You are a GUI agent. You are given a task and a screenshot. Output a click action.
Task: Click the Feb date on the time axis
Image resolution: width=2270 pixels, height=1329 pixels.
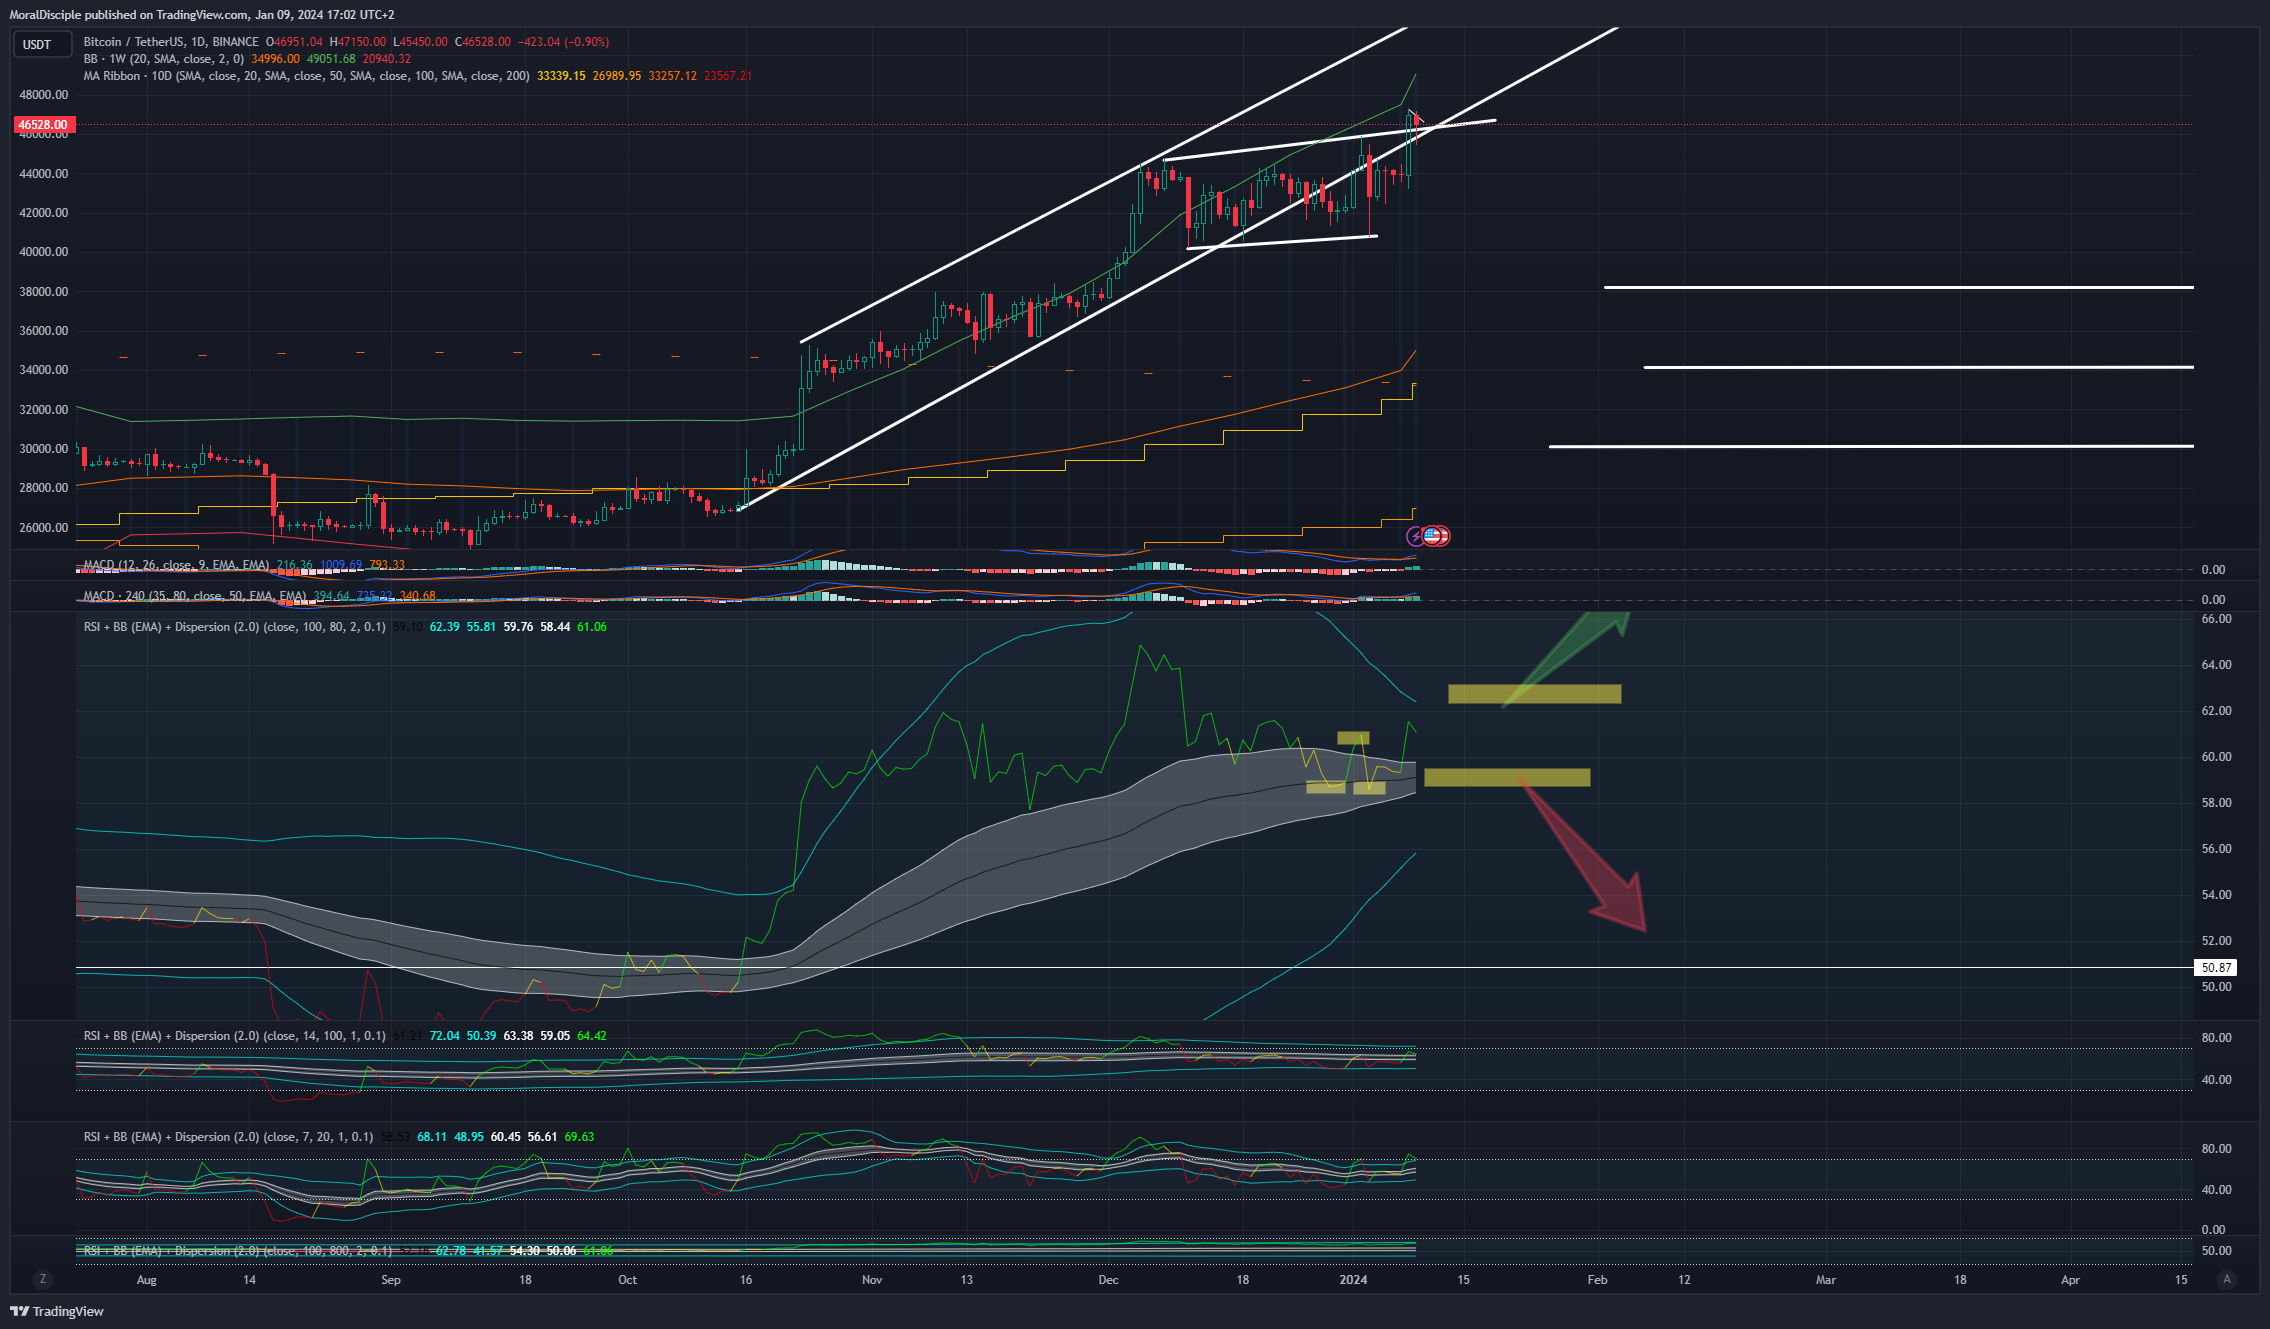tap(1597, 1280)
